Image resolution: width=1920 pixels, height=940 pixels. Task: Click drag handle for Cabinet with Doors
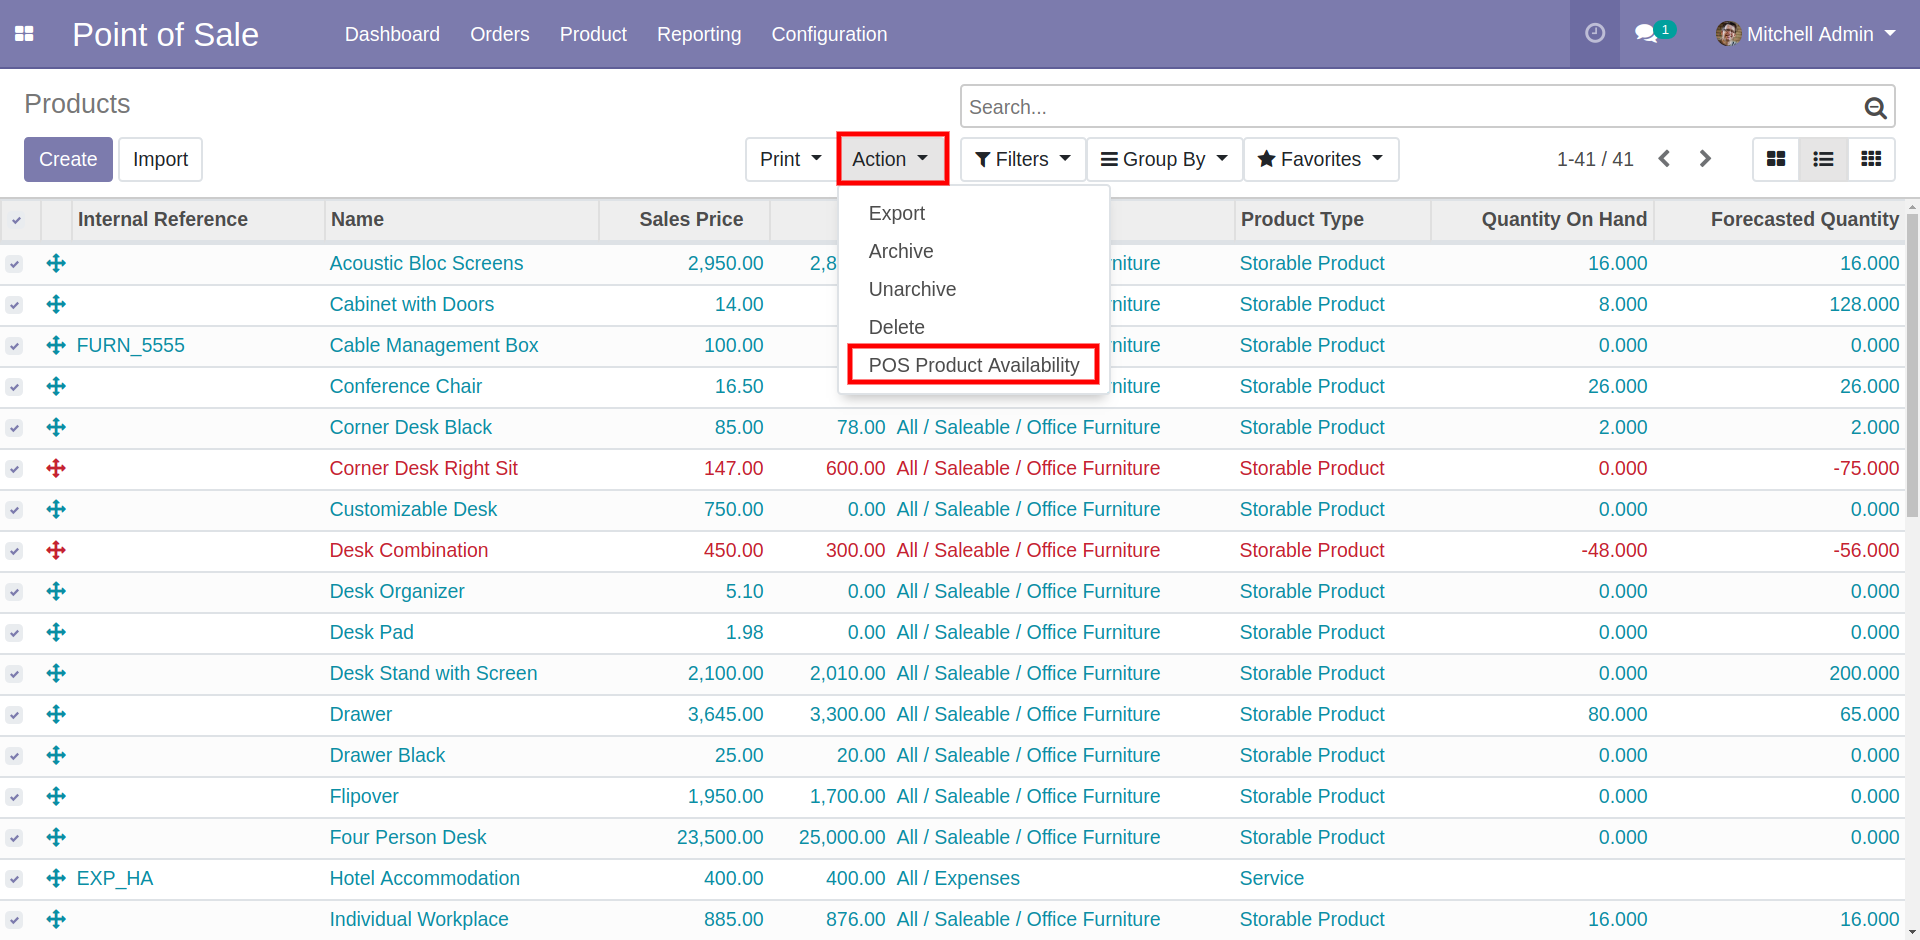(x=56, y=304)
